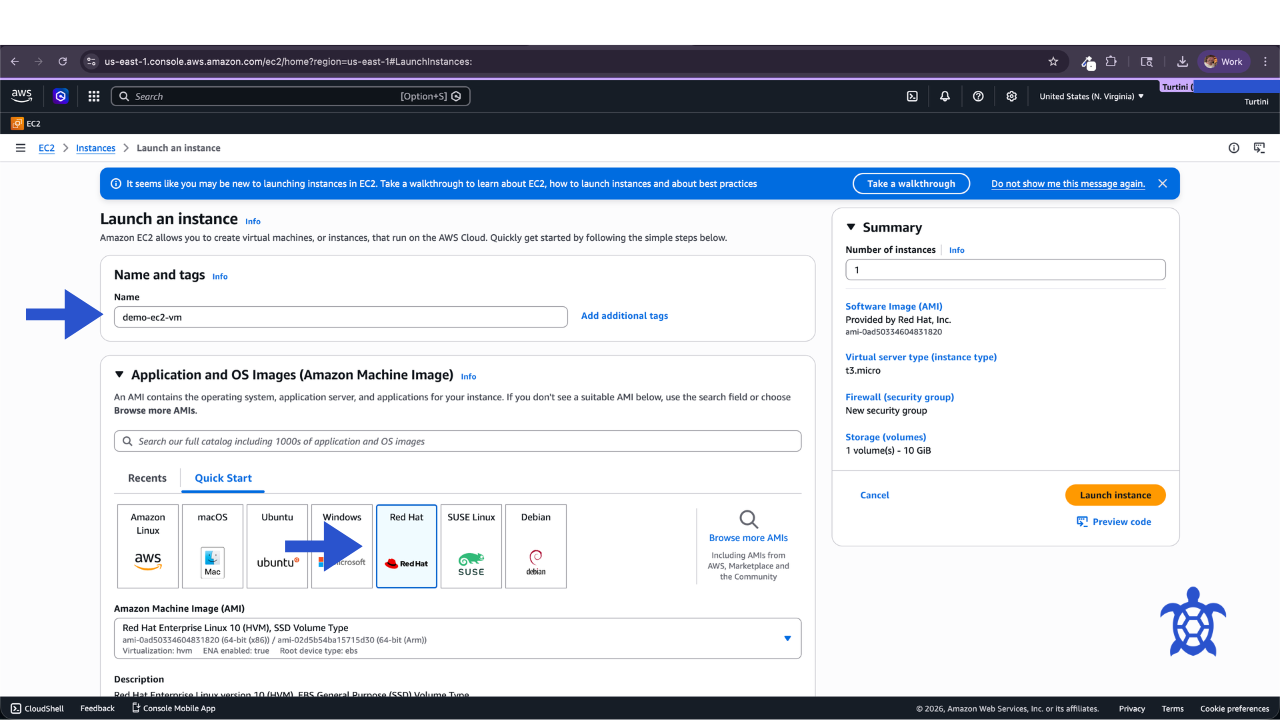Switch to the Recents tab

(x=147, y=478)
